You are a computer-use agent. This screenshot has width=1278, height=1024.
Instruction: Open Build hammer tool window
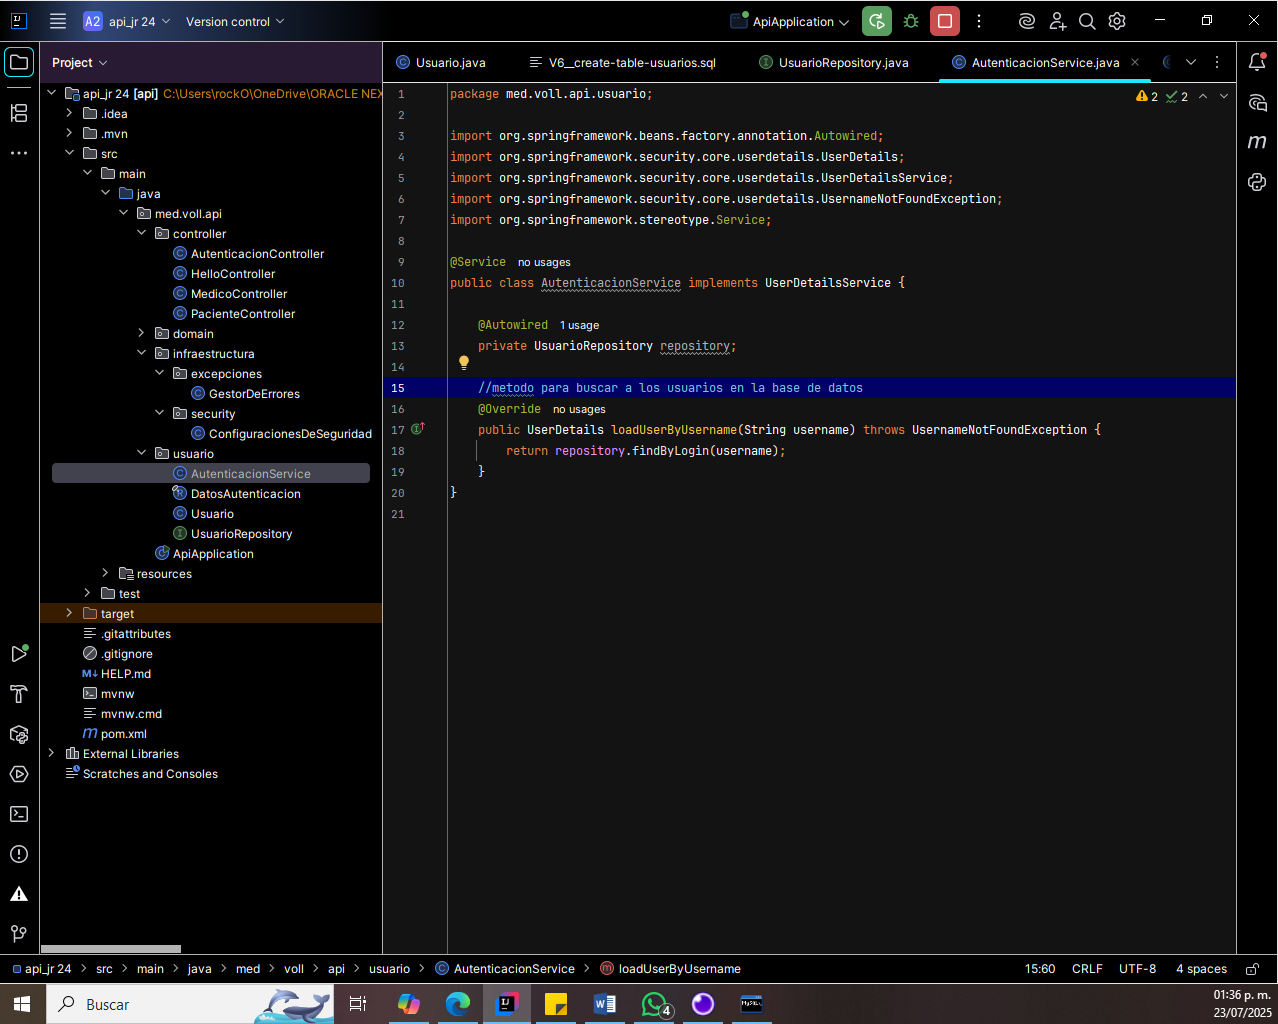tap(19, 694)
